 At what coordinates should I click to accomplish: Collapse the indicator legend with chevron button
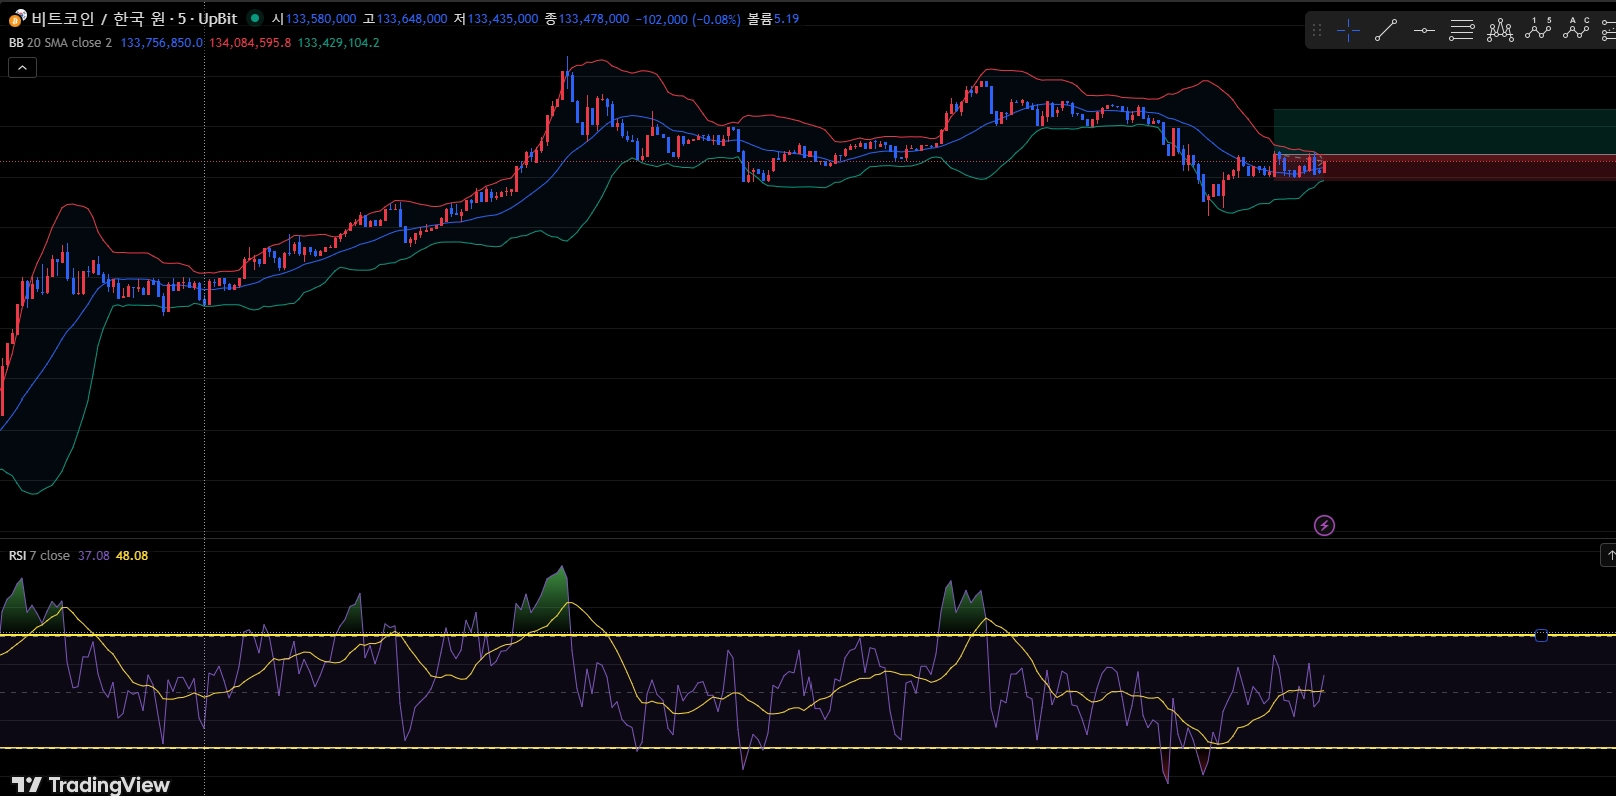pos(22,67)
